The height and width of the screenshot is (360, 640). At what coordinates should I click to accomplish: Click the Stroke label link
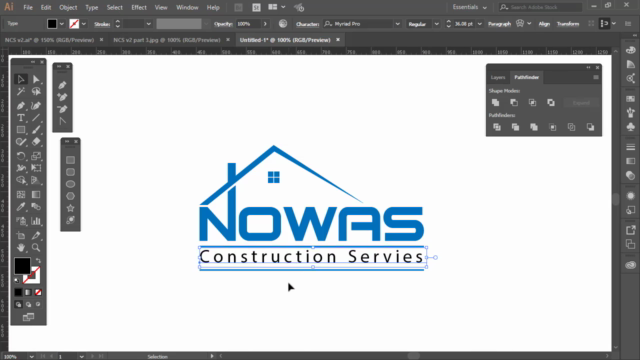coord(102,24)
